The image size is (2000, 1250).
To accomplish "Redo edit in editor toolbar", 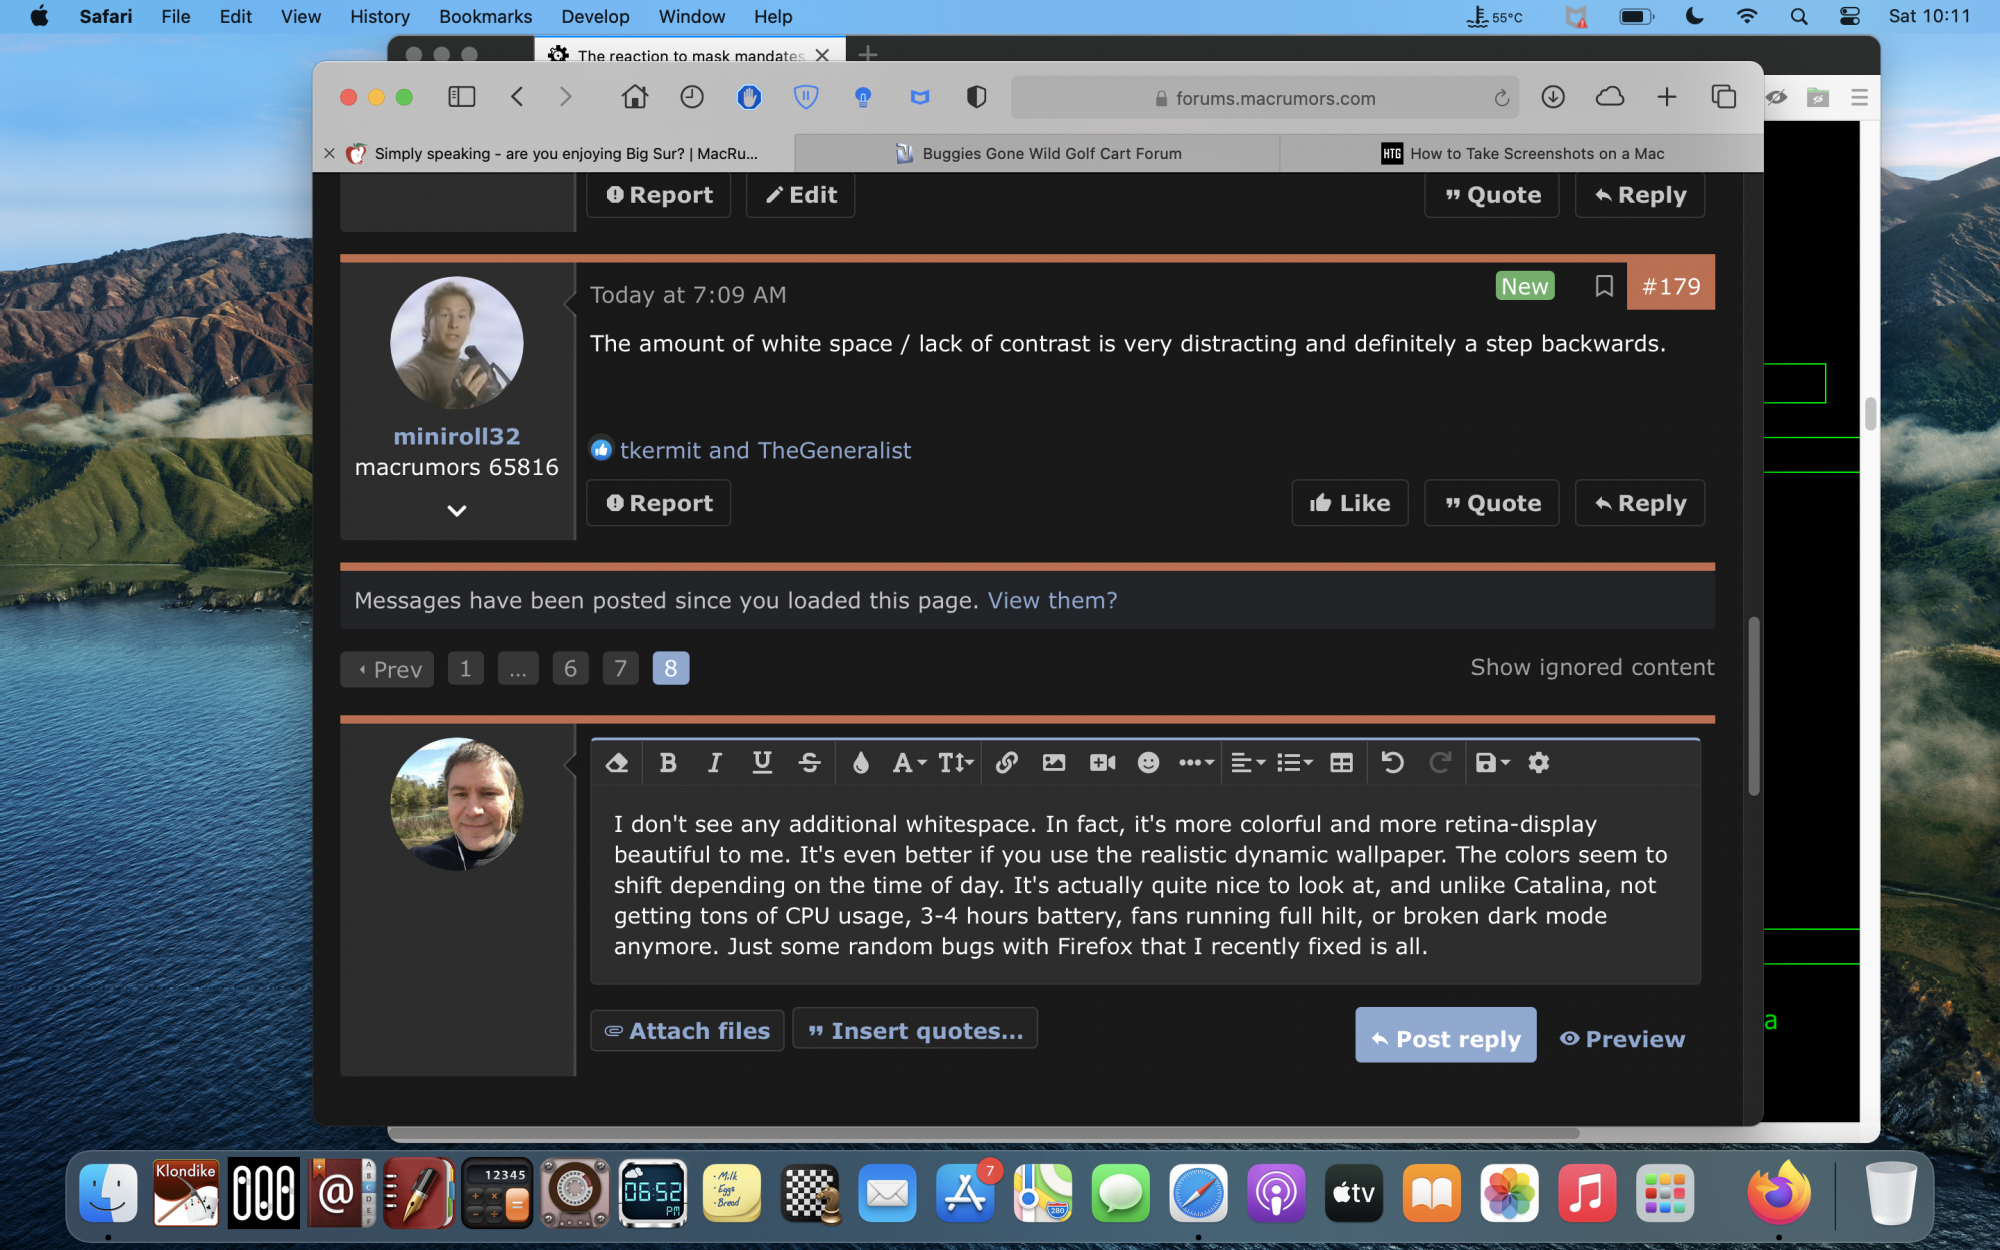I will [x=1440, y=763].
